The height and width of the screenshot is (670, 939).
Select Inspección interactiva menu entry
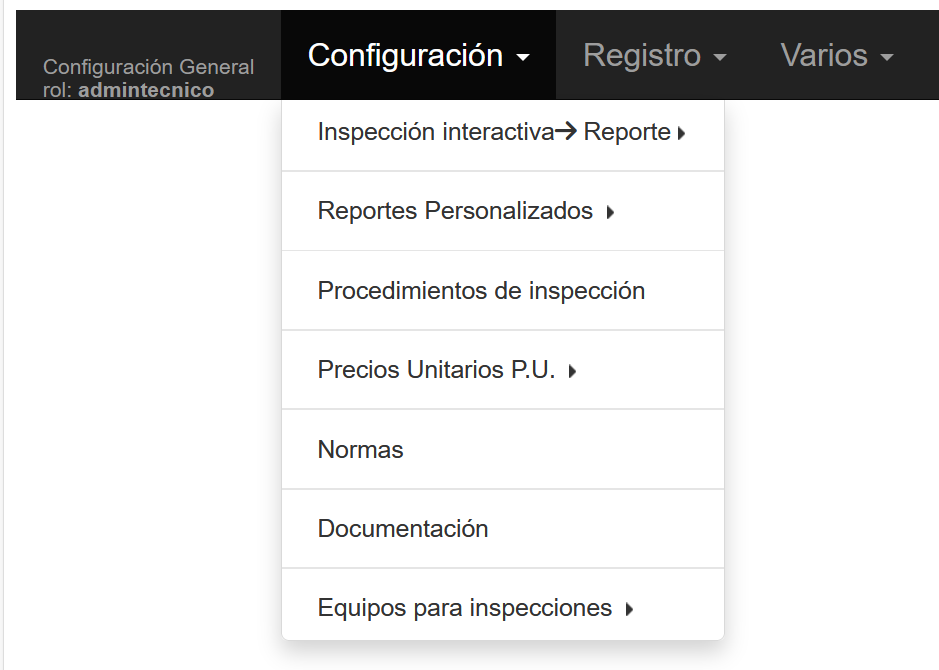[x=435, y=132]
